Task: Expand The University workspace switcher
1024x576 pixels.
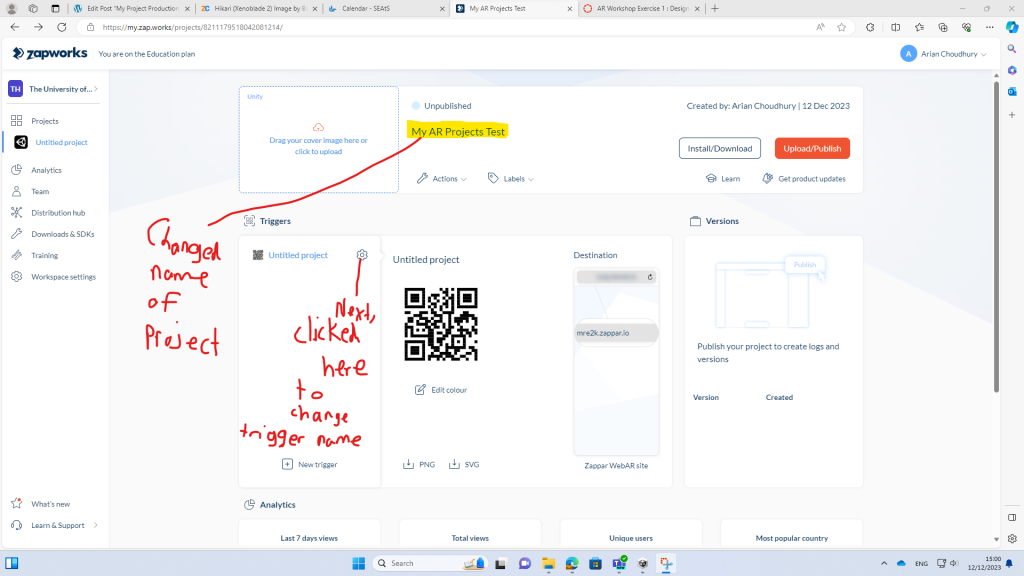Action: [x=54, y=89]
